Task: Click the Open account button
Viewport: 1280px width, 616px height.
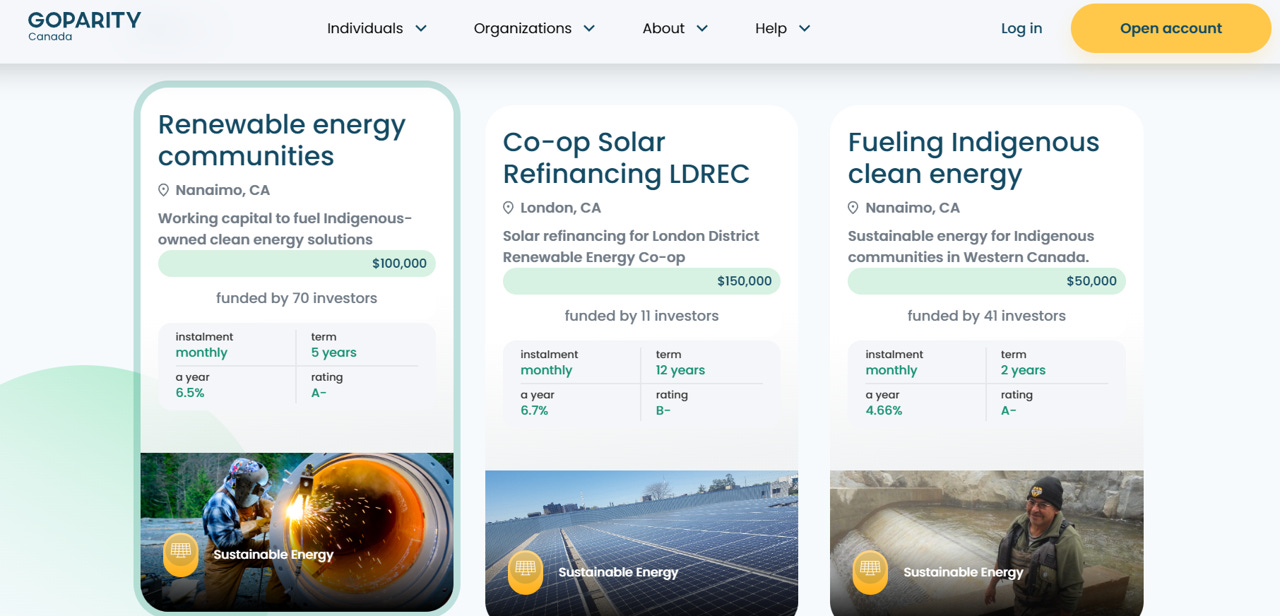Action: (1171, 28)
